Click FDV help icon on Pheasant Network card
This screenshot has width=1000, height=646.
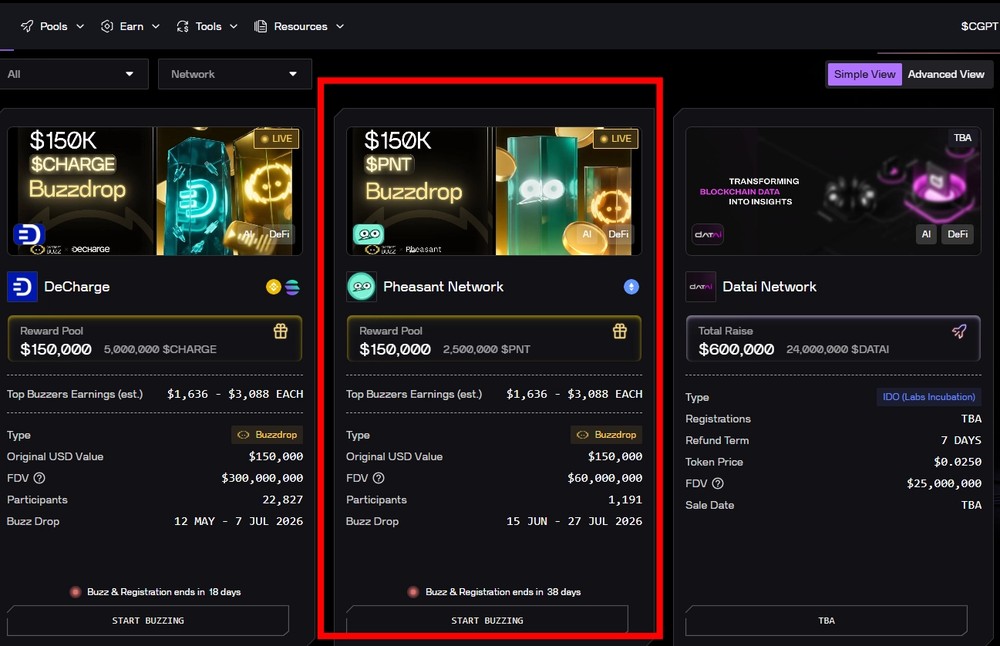coord(378,478)
